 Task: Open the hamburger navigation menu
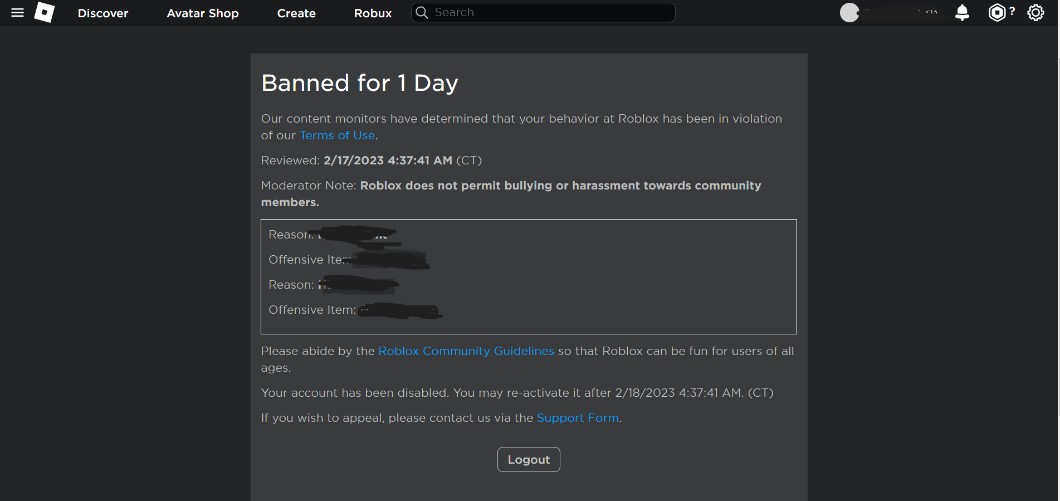[17, 13]
